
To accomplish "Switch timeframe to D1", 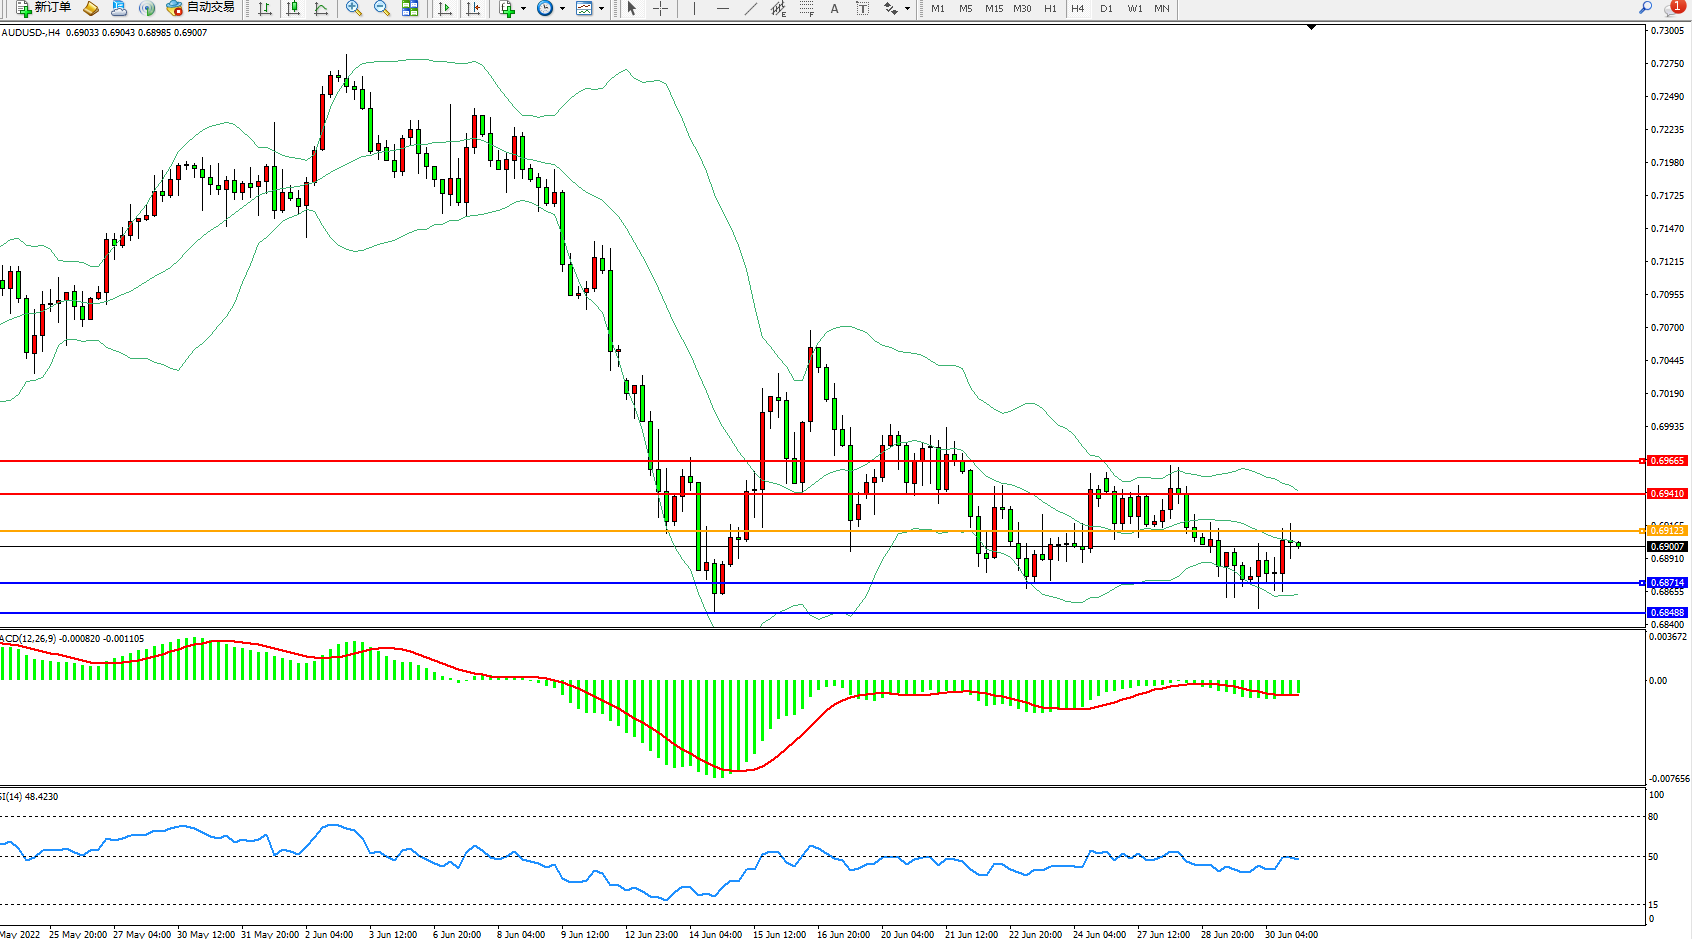I will point(1106,8).
